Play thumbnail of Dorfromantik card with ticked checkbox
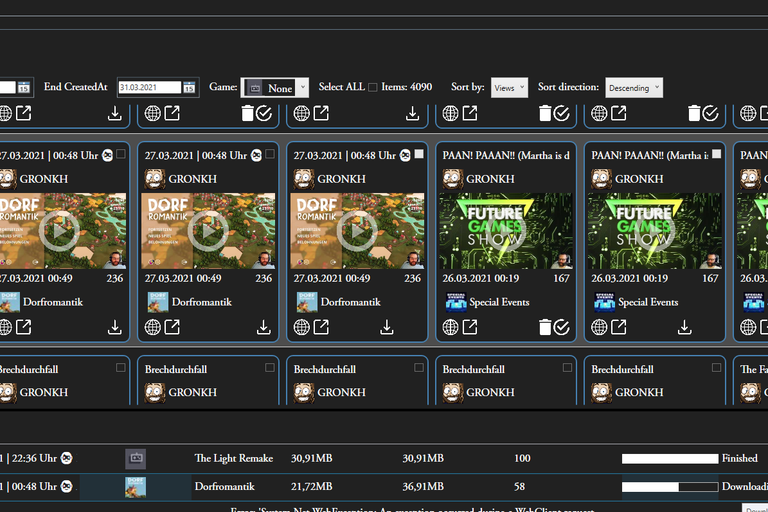Image resolution: width=768 pixels, height=512 pixels. pyautogui.click(x=357, y=231)
